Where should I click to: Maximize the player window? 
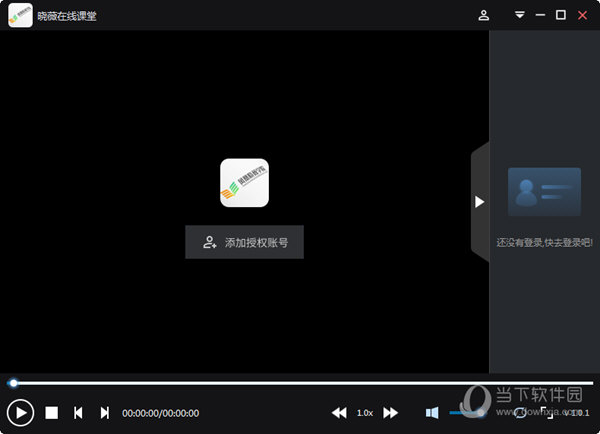(x=561, y=15)
